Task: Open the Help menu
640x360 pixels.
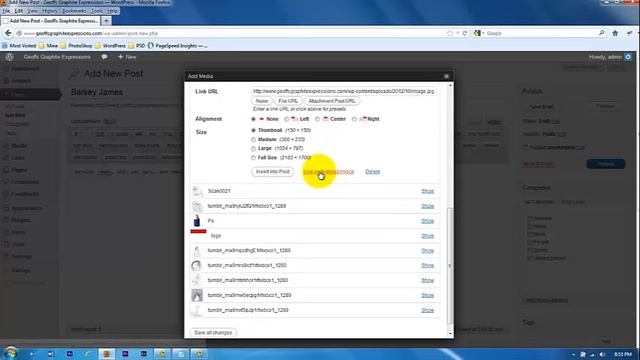Action: (x=112, y=11)
